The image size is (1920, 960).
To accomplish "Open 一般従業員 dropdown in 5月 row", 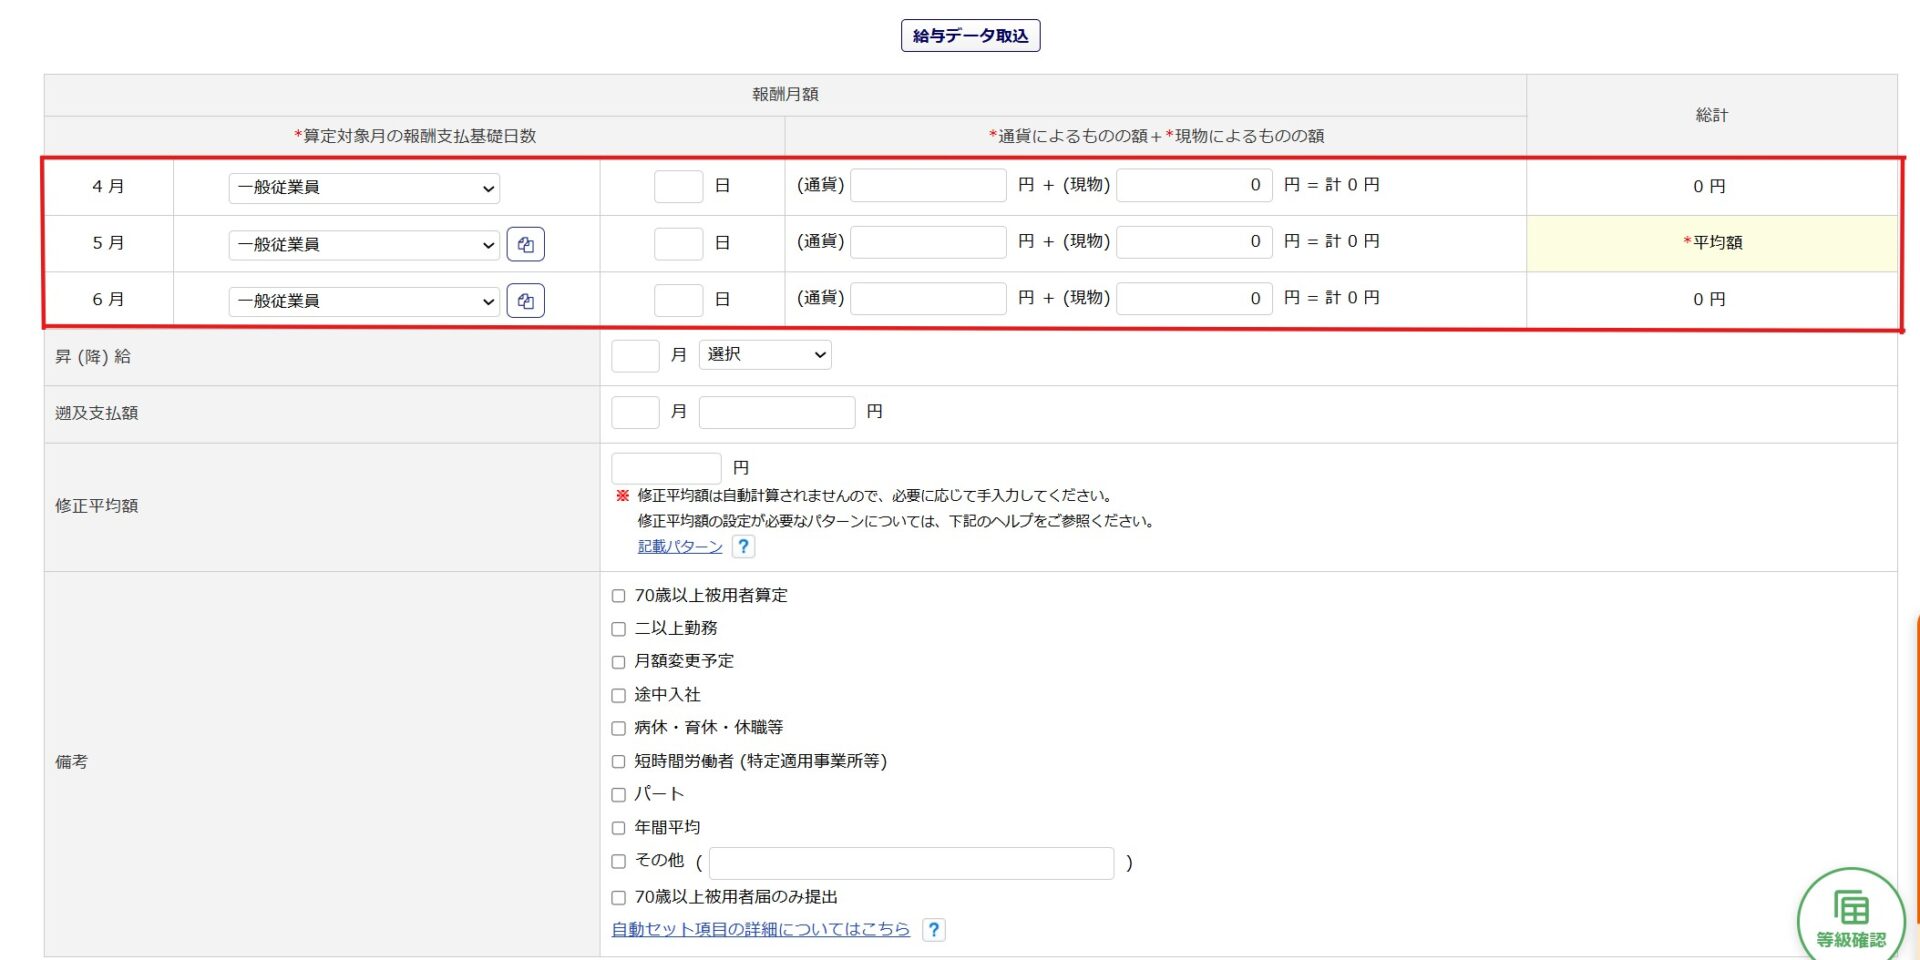I will (364, 245).
